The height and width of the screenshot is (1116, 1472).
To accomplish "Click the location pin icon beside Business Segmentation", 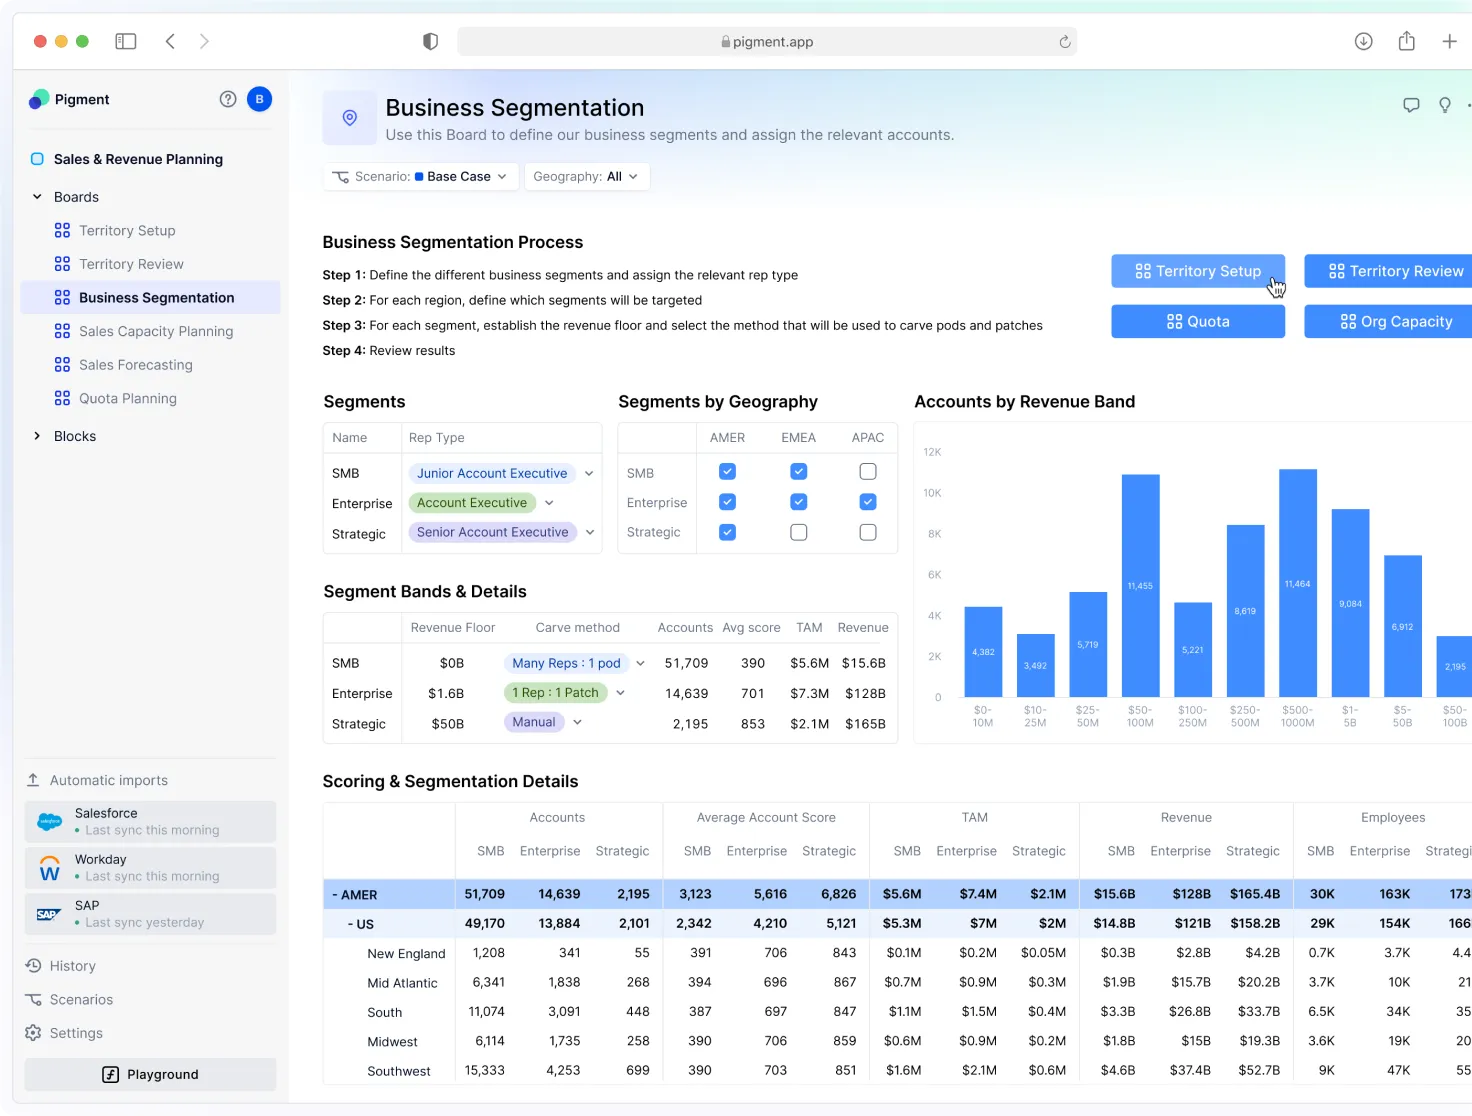I will point(349,117).
